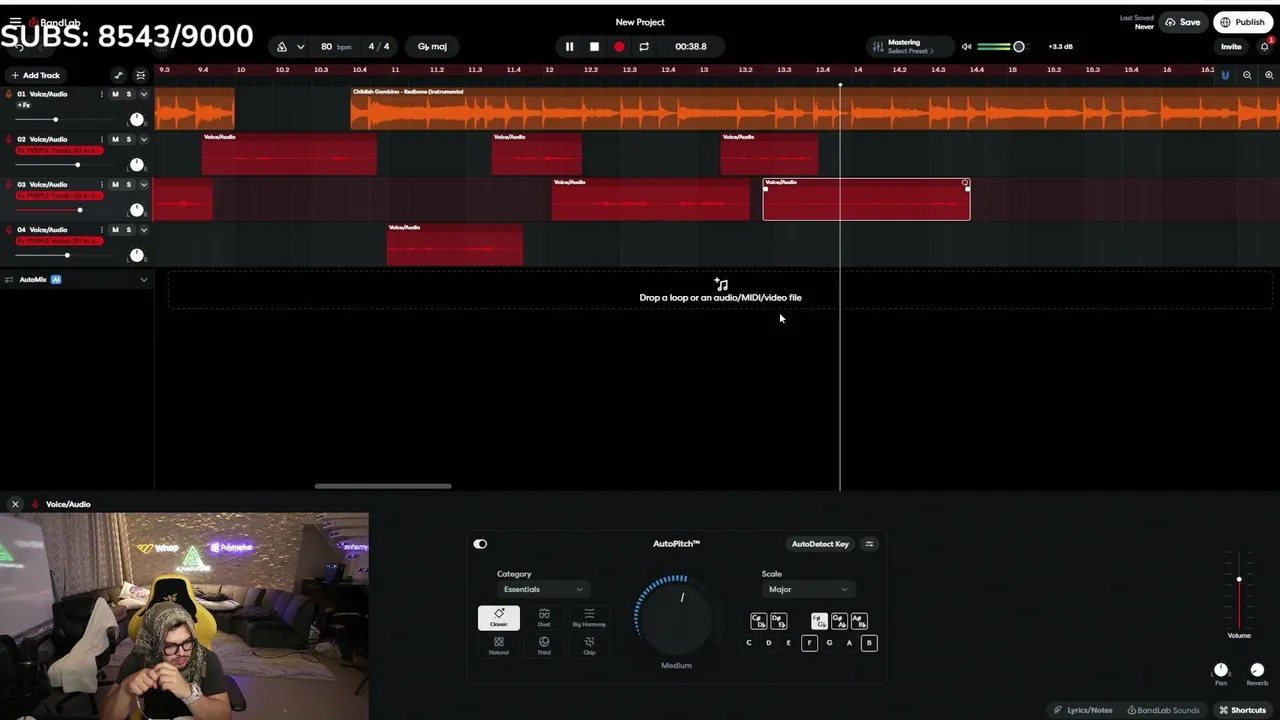Pause playback in the transport bar
Screen dimensions: 1280x720
[570, 47]
